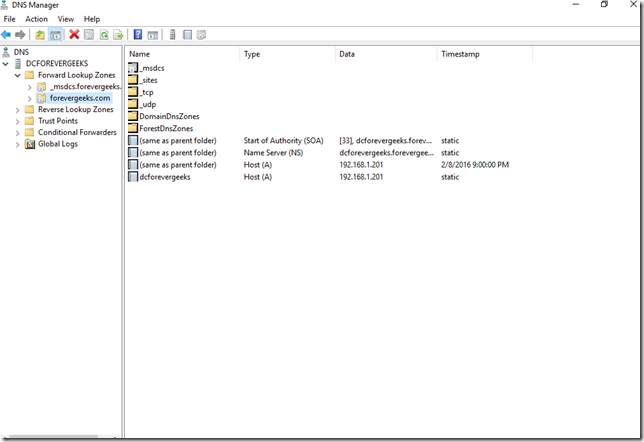Expand the Trust Points node

(19, 121)
